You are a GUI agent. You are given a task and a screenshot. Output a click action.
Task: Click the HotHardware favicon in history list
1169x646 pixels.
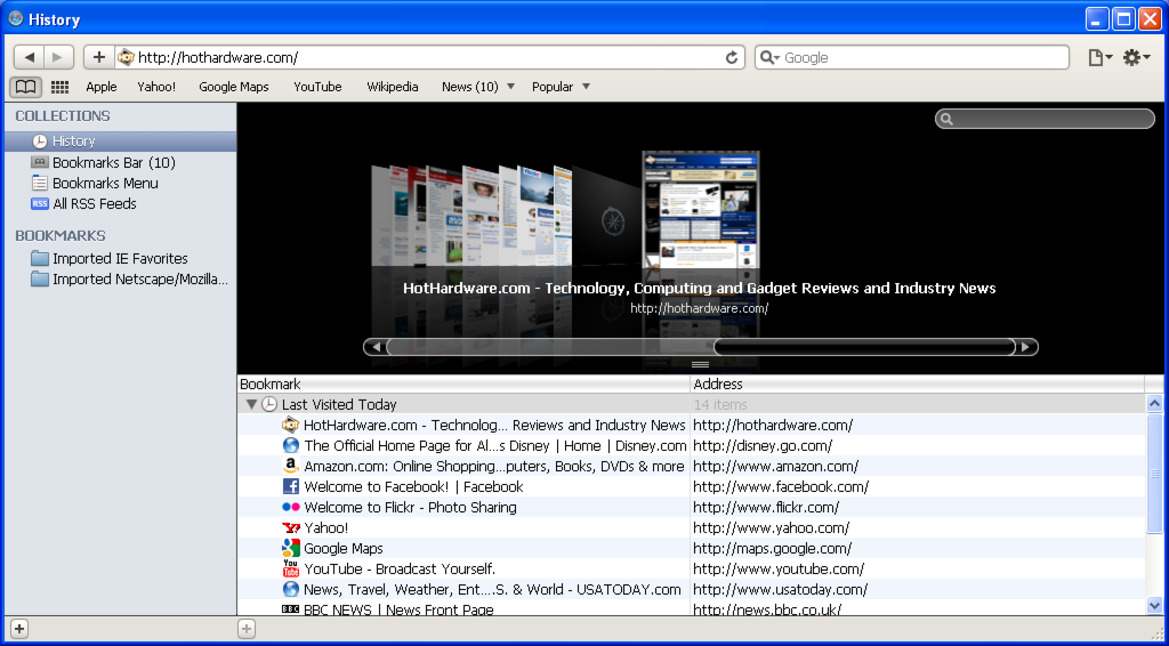pyautogui.click(x=291, y=425)
